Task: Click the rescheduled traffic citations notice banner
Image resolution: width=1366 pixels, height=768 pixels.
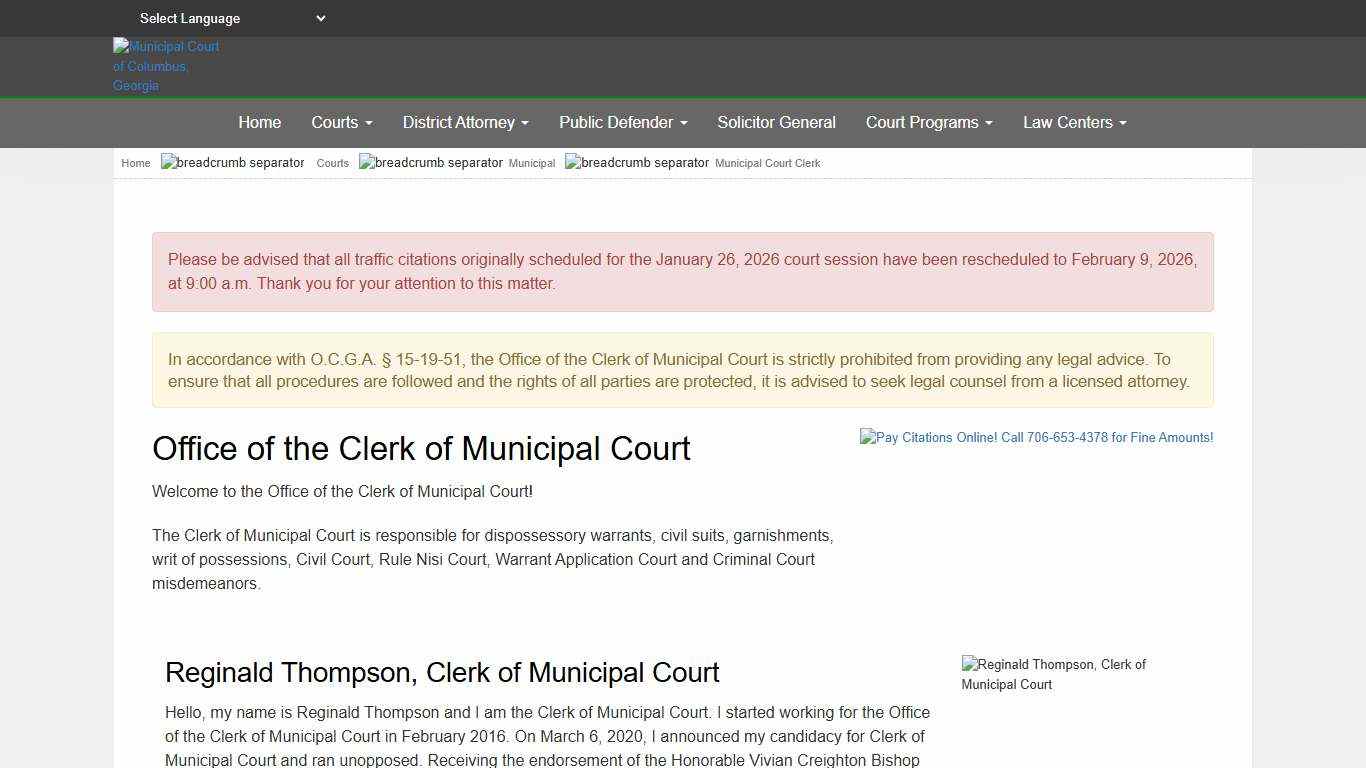Action: point(682,271)
